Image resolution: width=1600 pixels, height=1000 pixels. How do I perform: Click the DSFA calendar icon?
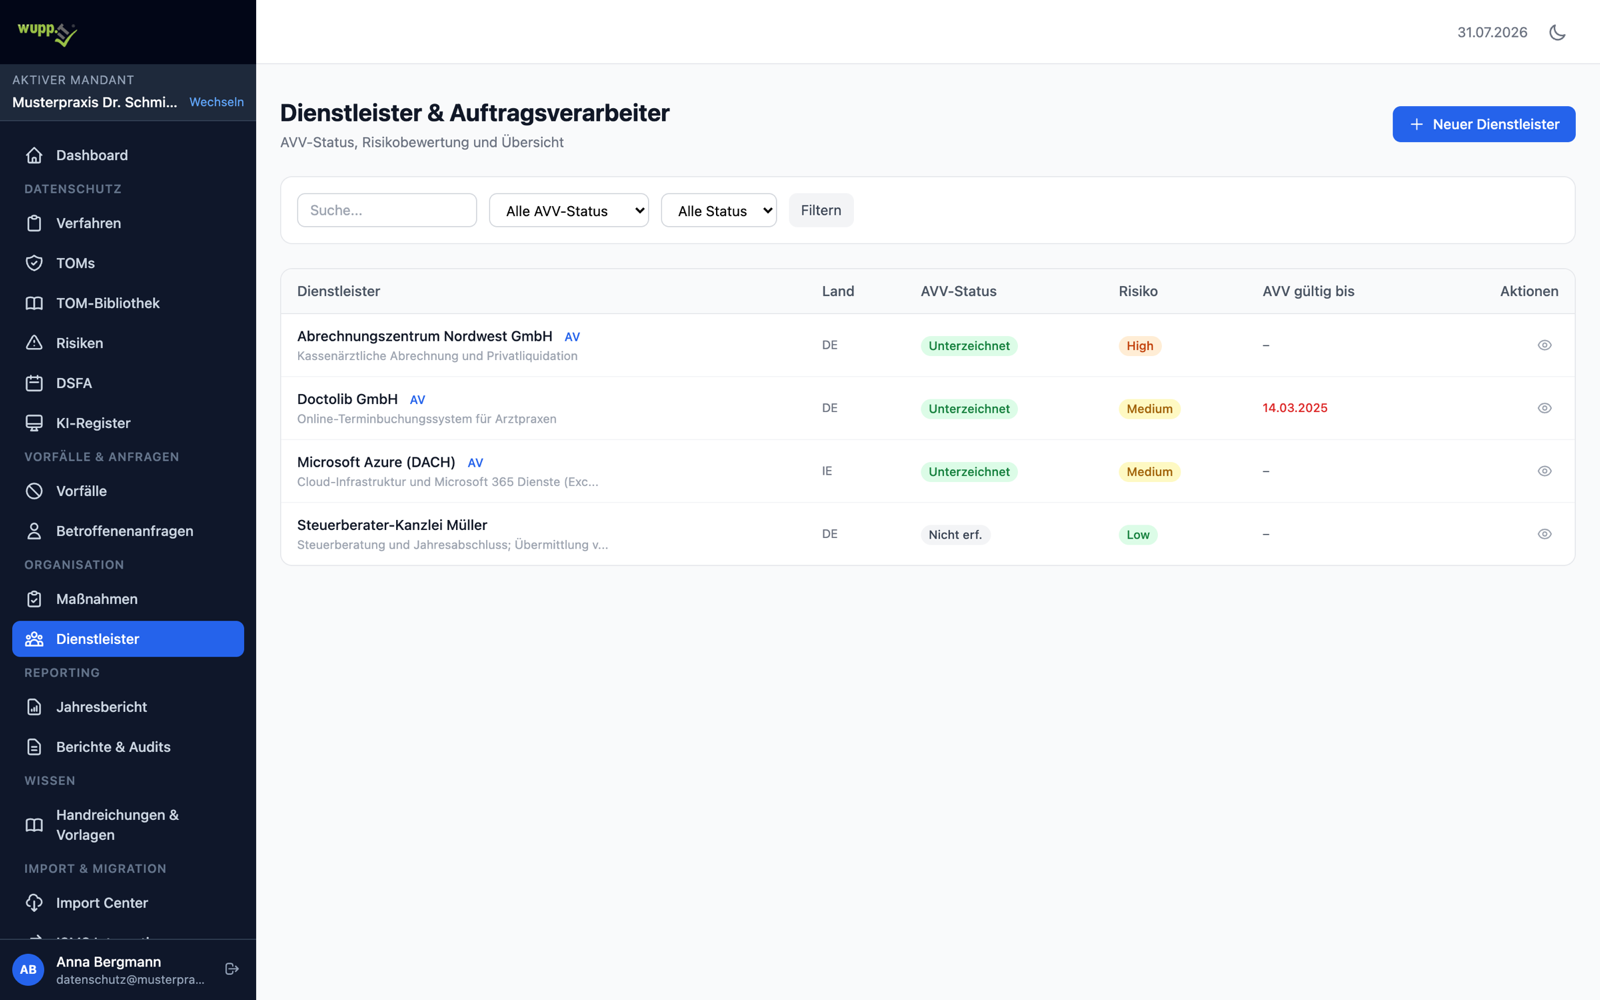point(34,383)
